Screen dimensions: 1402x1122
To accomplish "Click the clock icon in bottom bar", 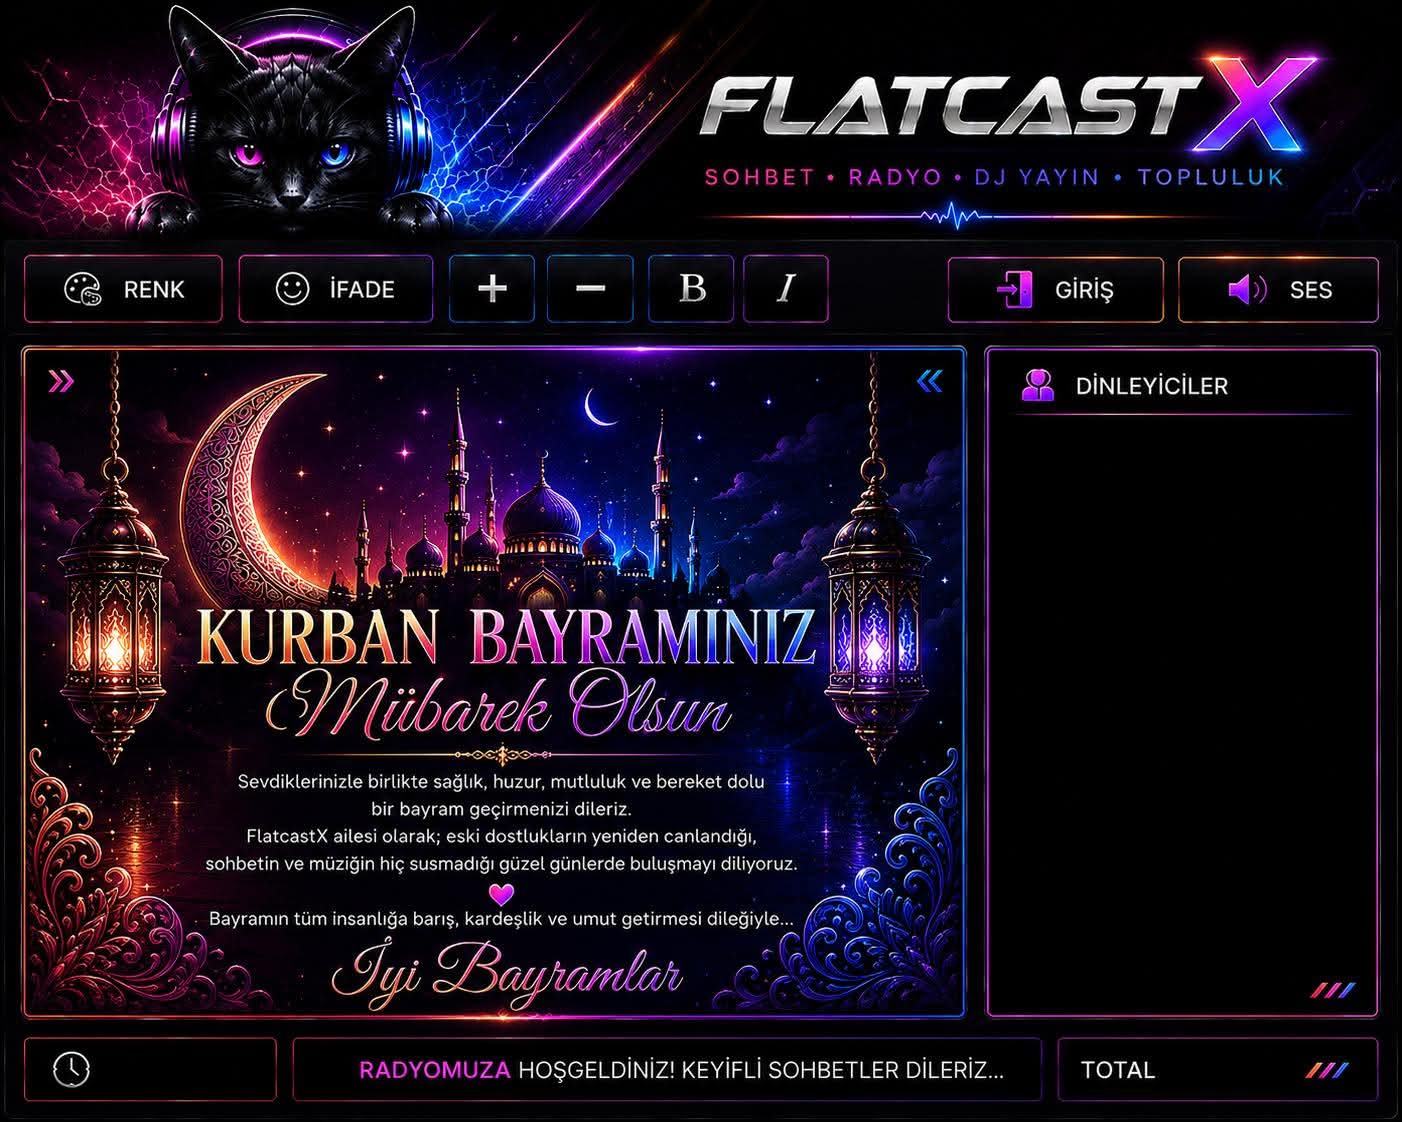I will pyautogui.click(x=71, y=1069).
